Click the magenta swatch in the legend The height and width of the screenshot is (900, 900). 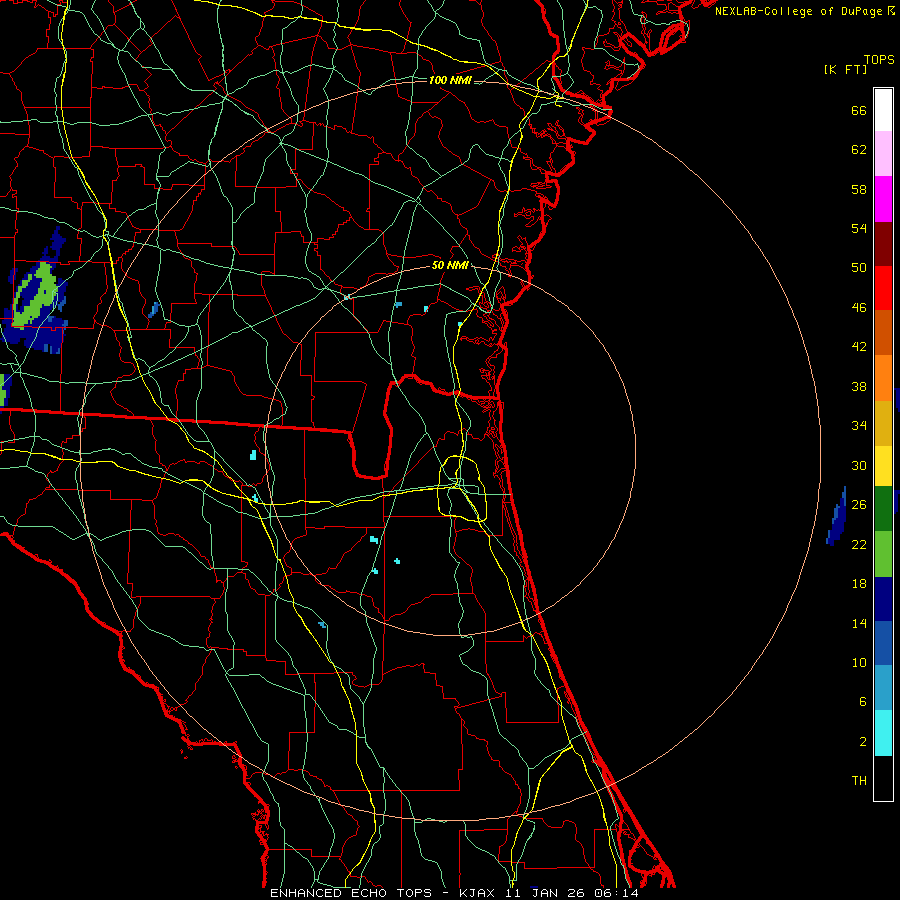(883, 199)
